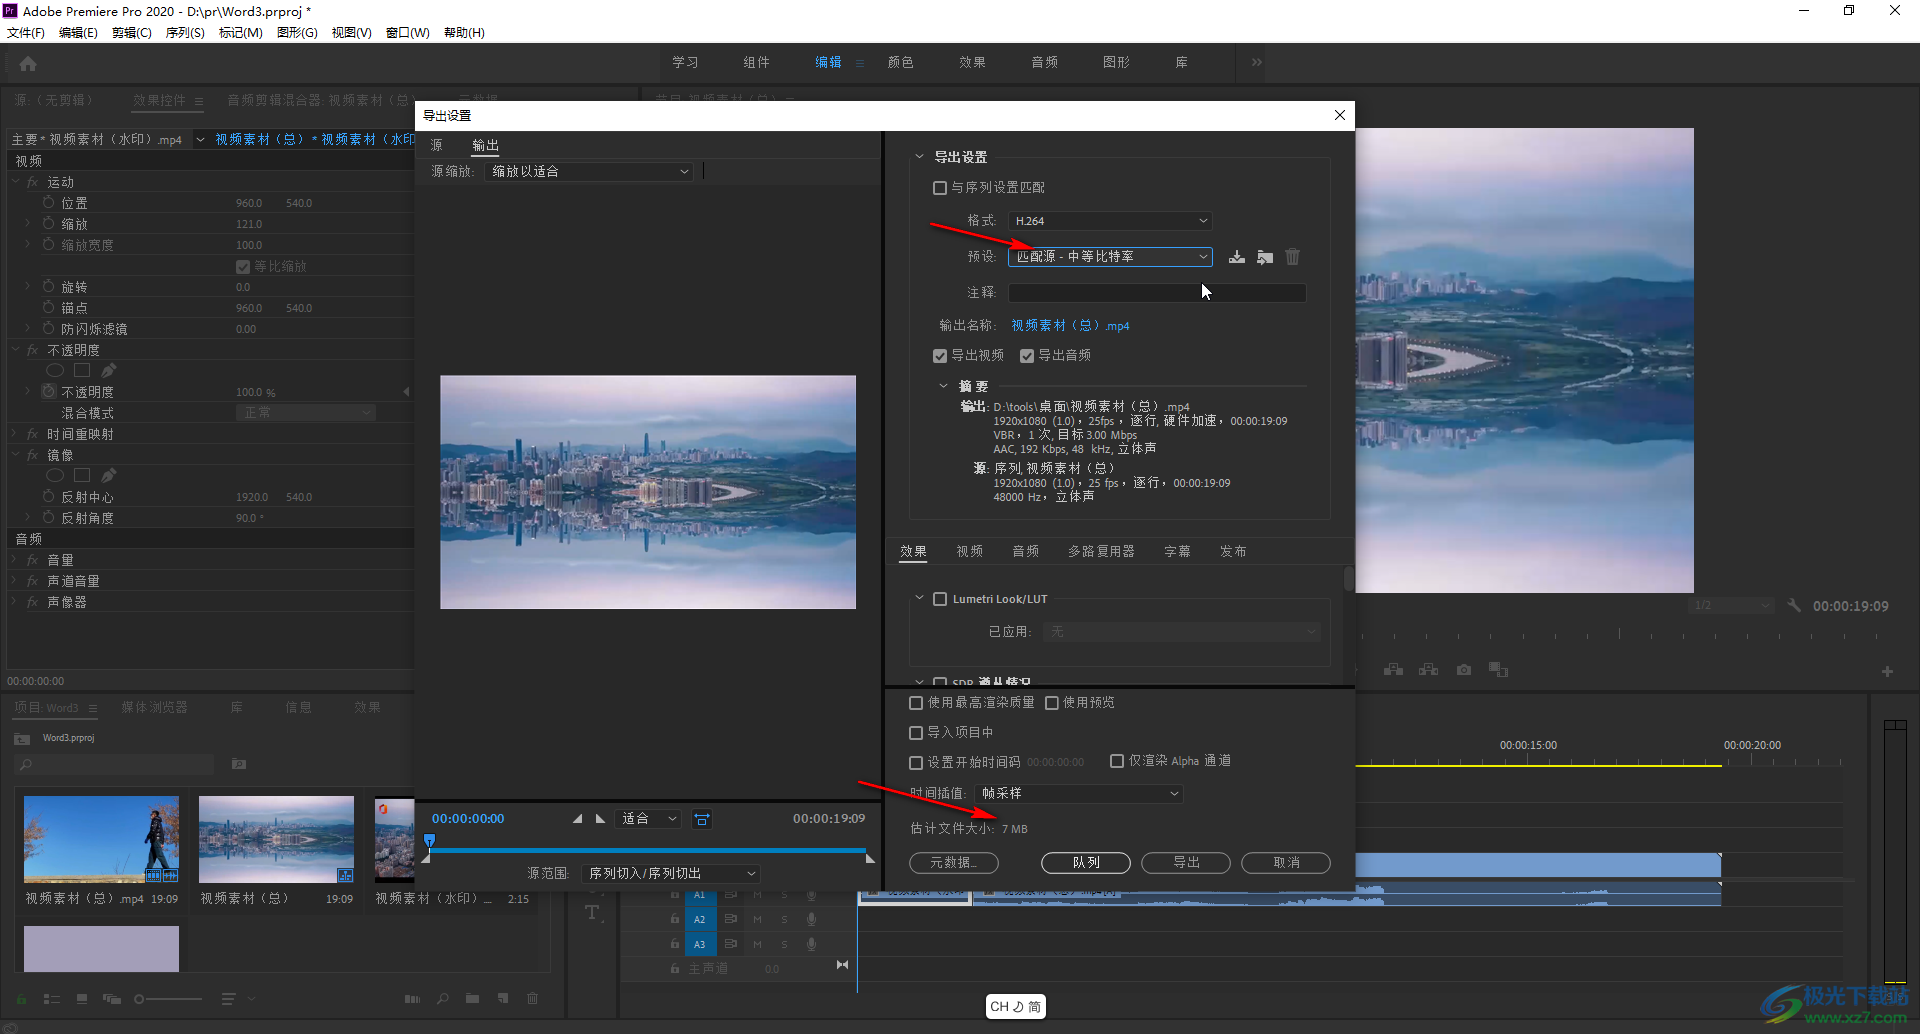
Task: Click the export frame camera icon
Action: 1464,670
